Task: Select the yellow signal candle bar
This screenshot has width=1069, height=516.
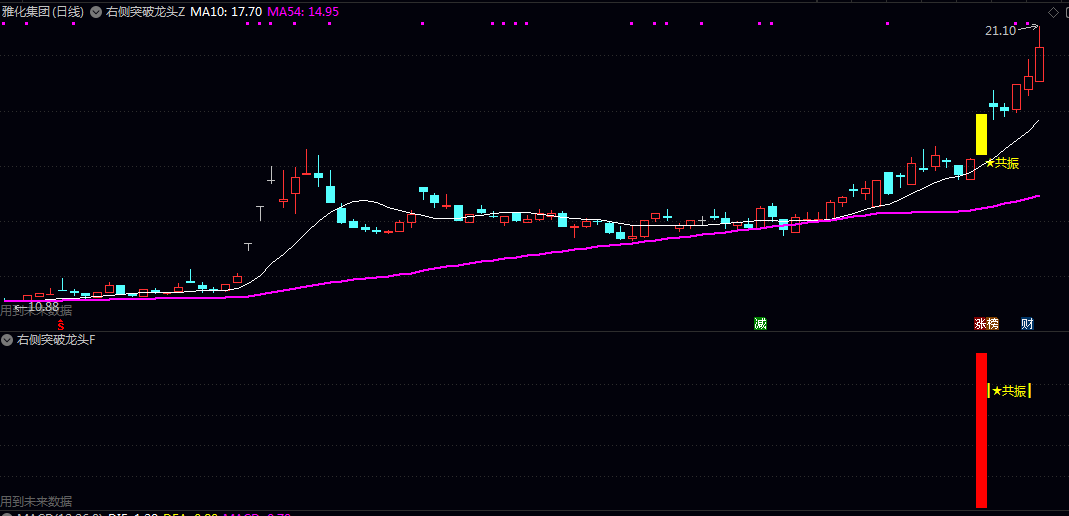Action: pyautogui.click(x=981, y=134)
